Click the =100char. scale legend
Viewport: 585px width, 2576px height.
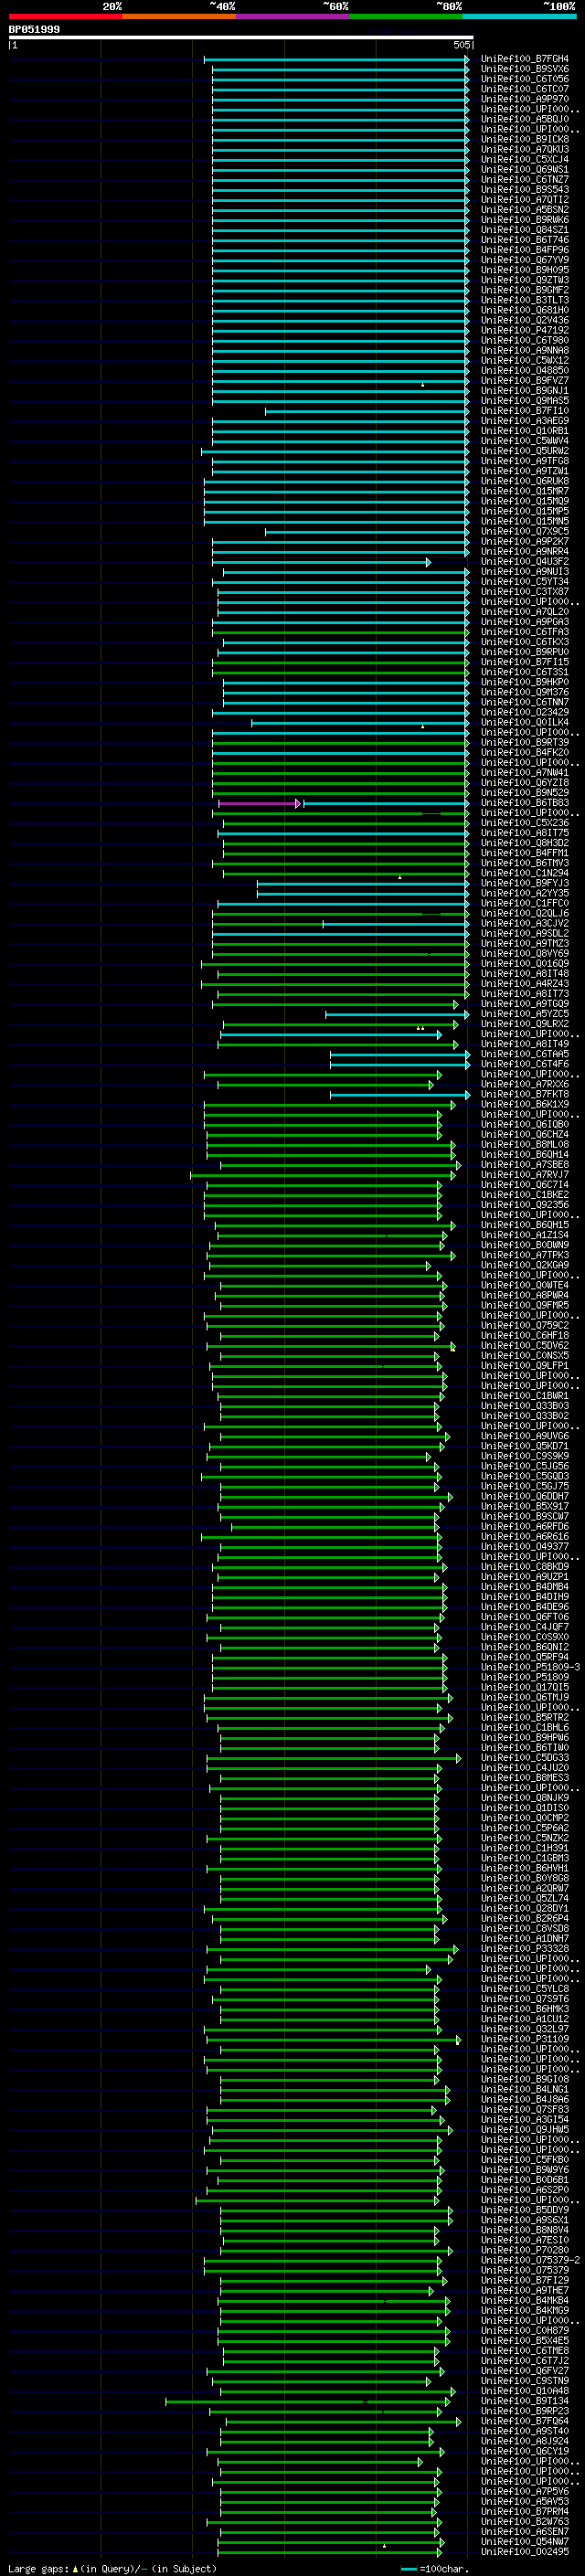434,2568
